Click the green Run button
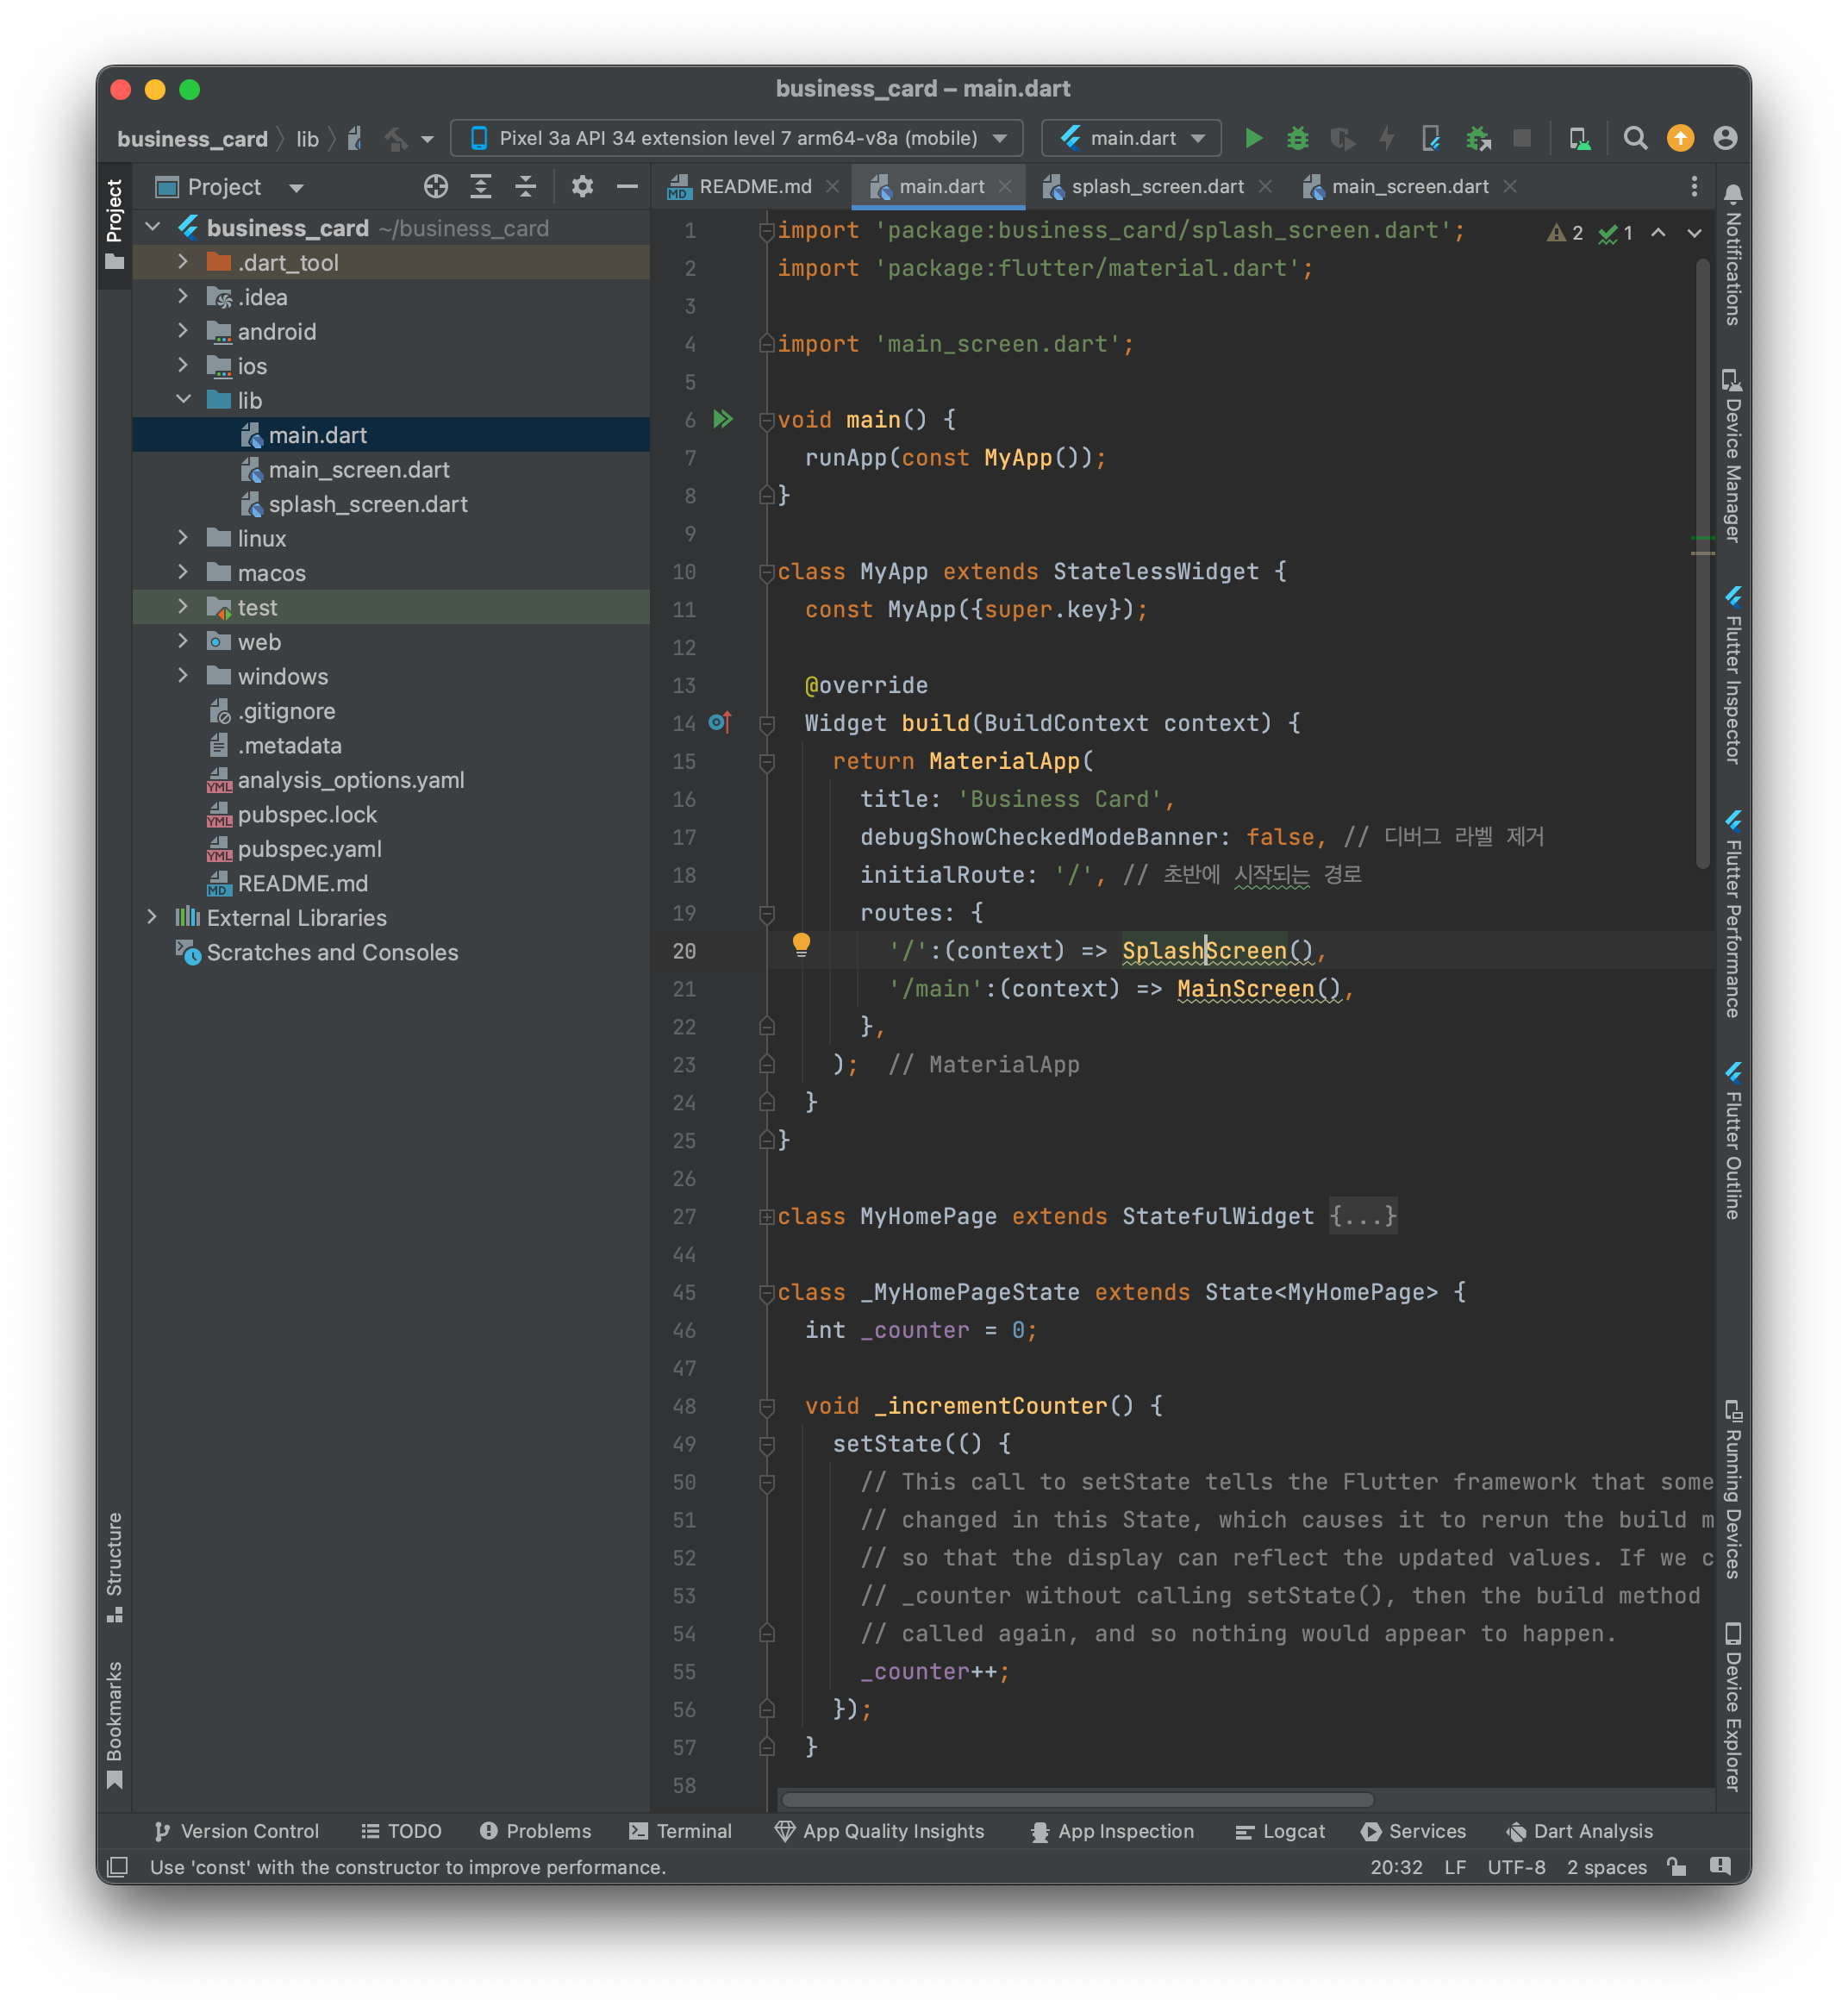The image size is (1848, 2012). 1253,138
